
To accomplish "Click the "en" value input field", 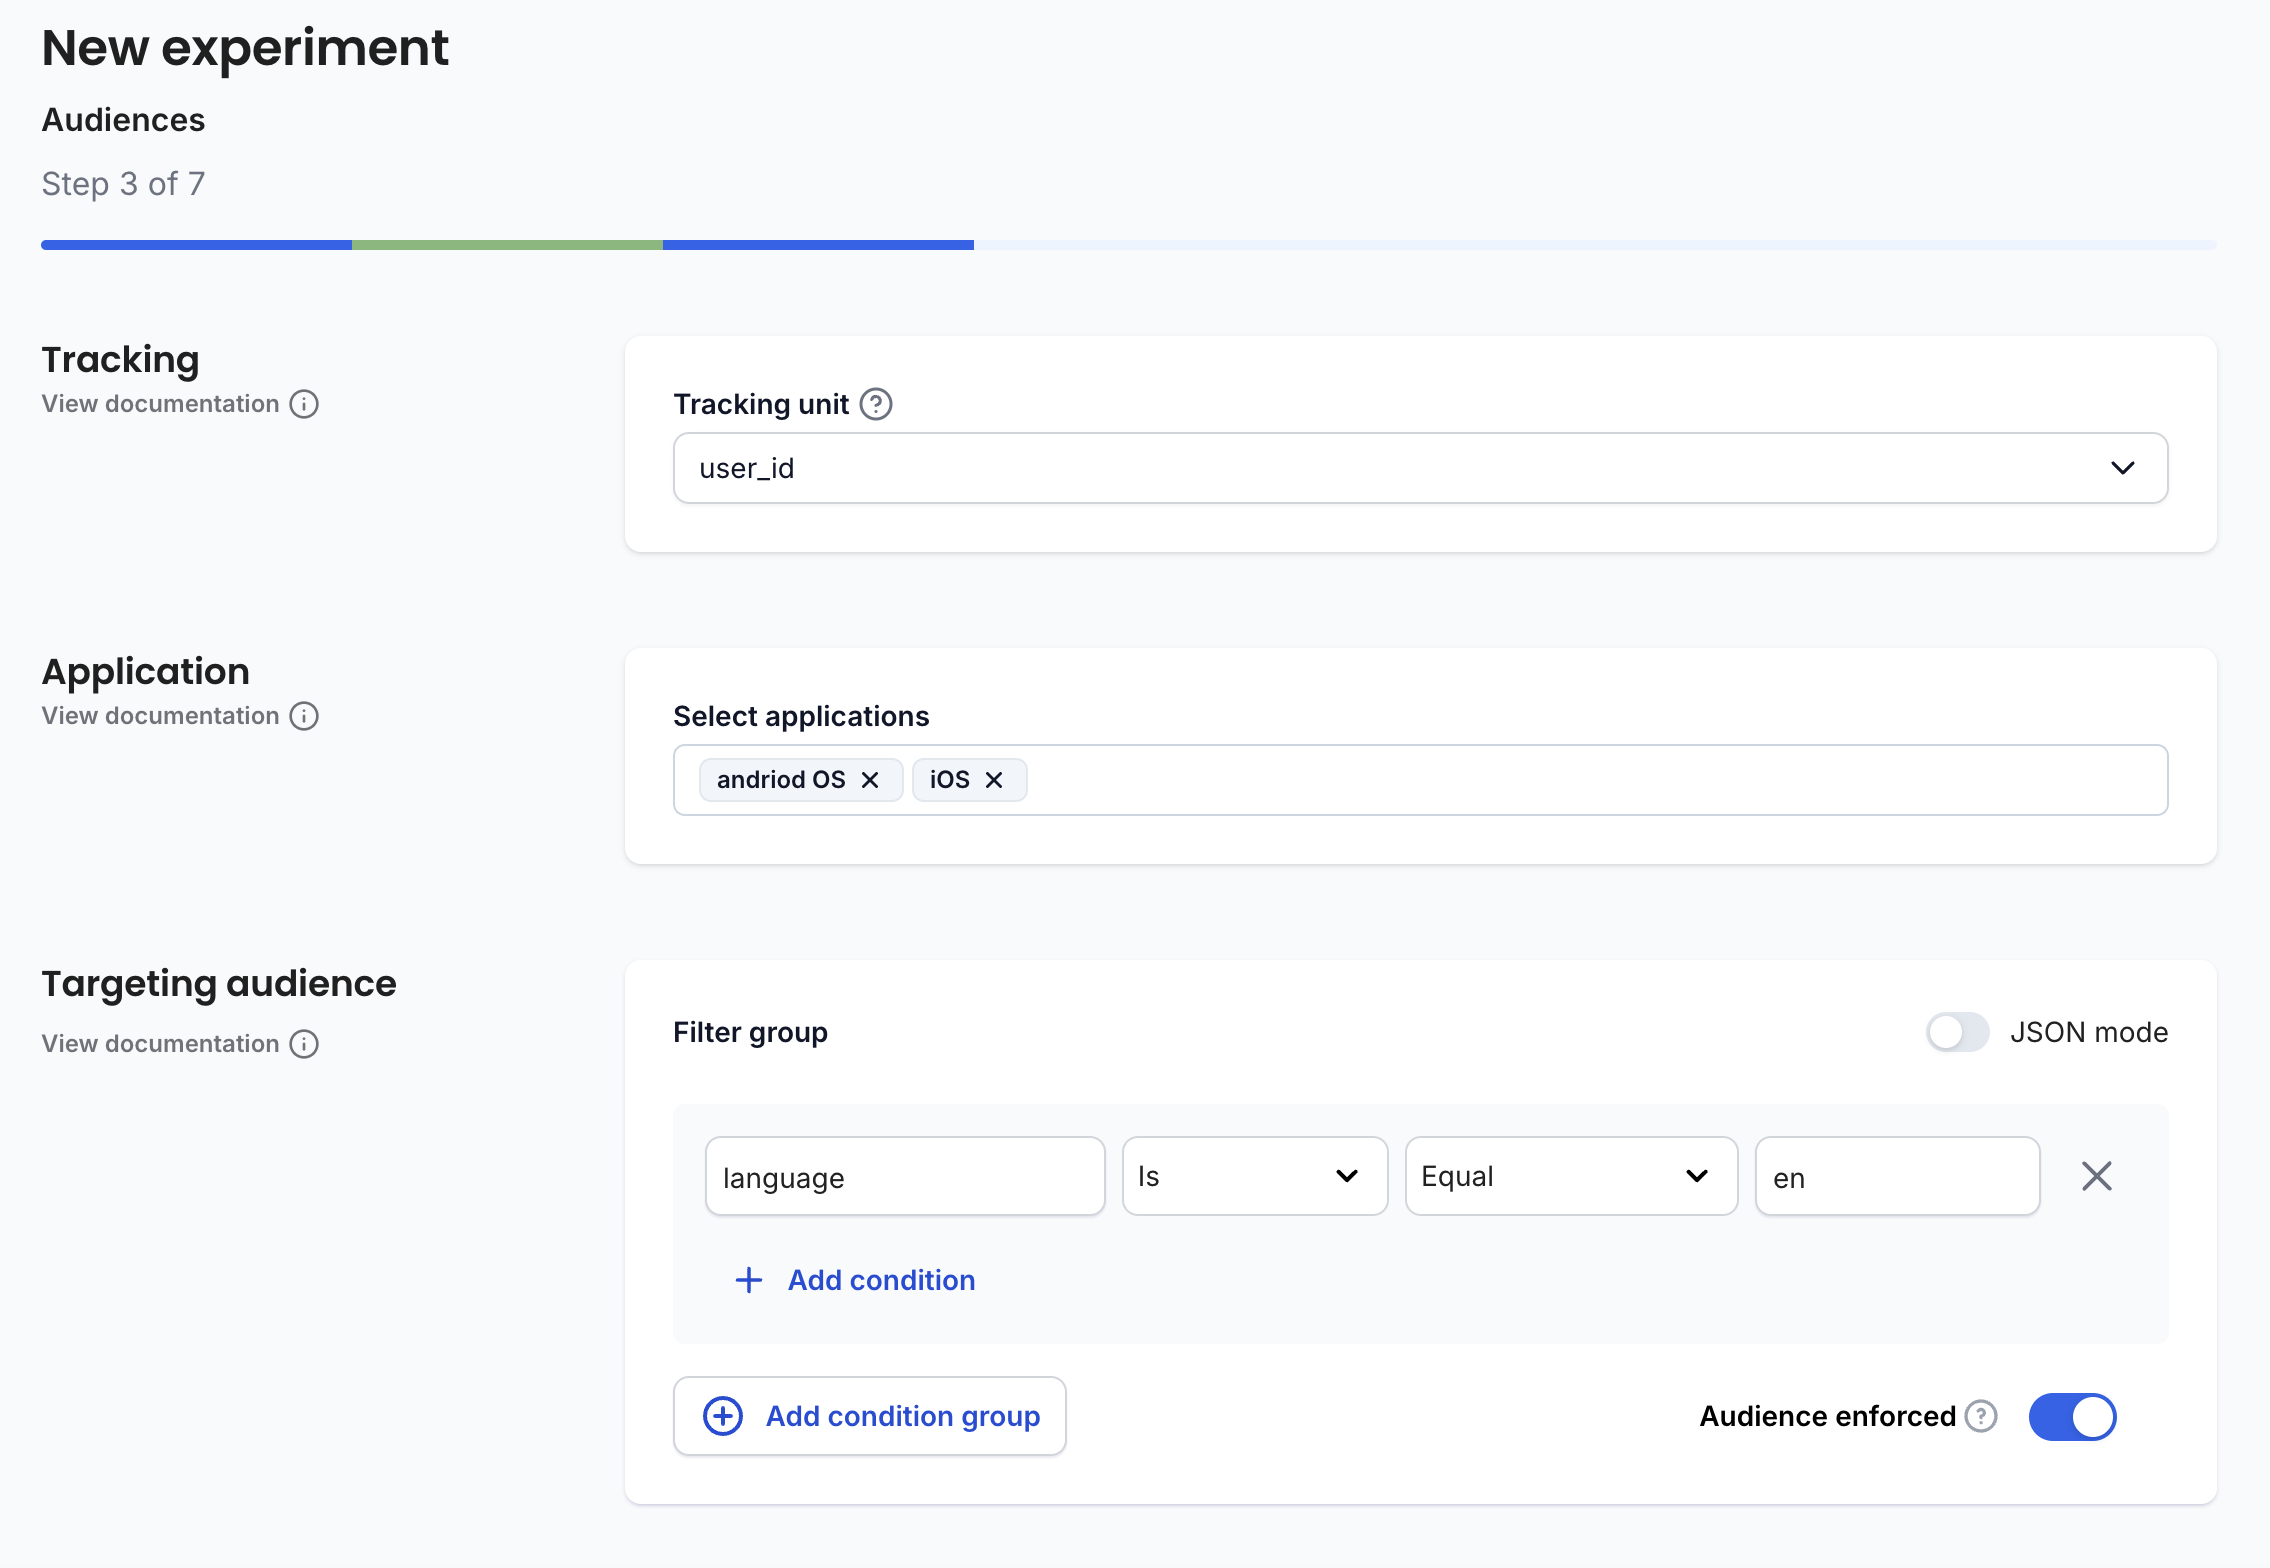I will (x=1897, y=1176).
